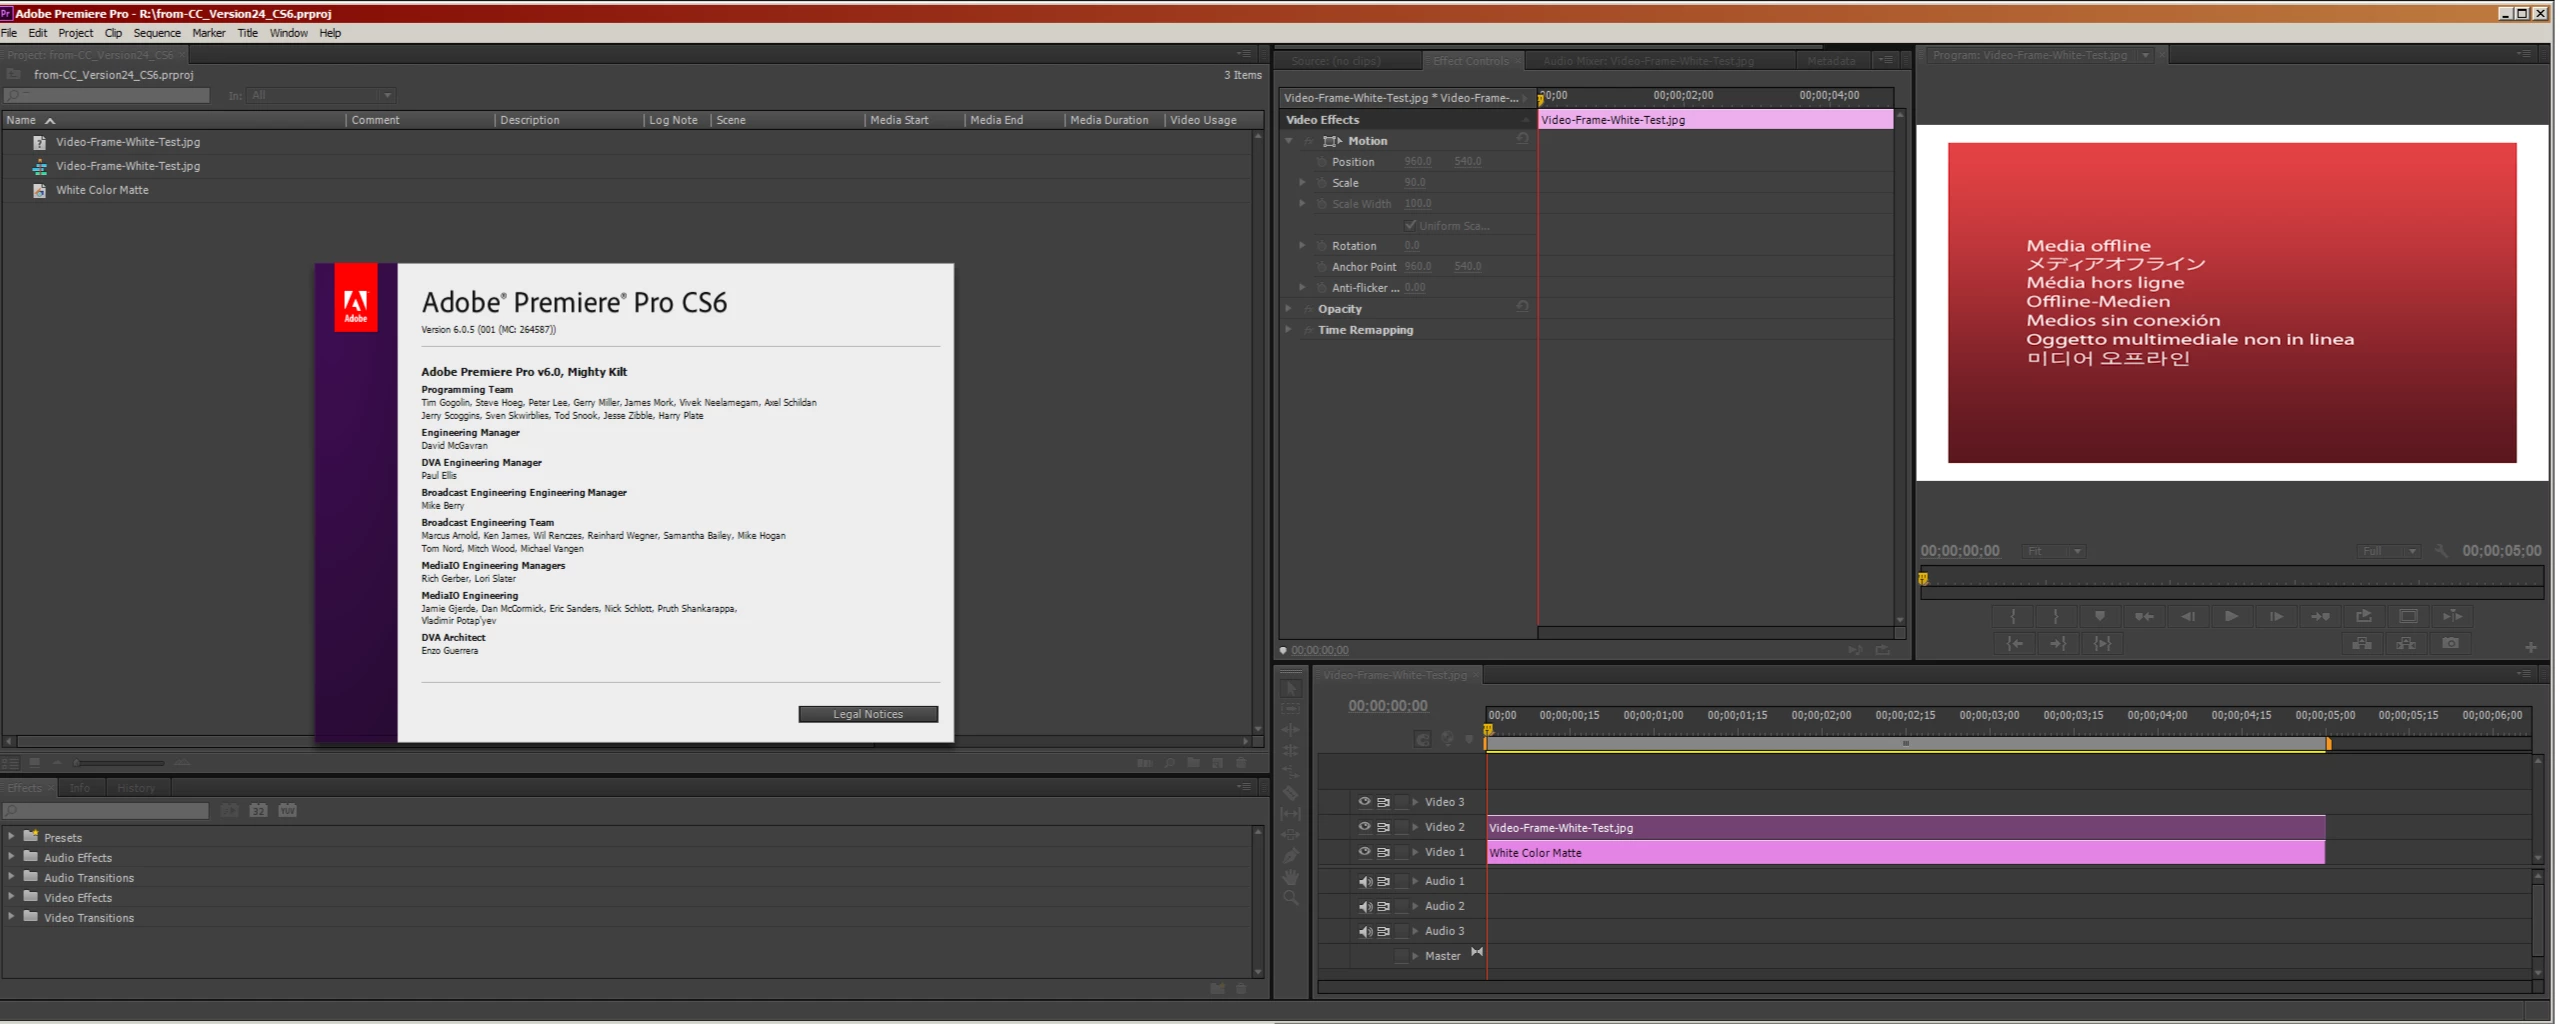The width and height of the screenshot is (2560, 1024).
Task: Toggle Sync Lock for Video 2
Action: coord(1383,827)
